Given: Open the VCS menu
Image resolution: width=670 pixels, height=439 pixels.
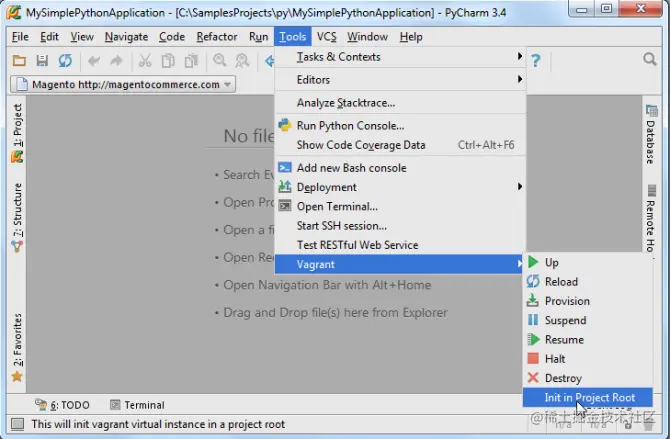Looking at the screenshot, I should coord(326,37).
